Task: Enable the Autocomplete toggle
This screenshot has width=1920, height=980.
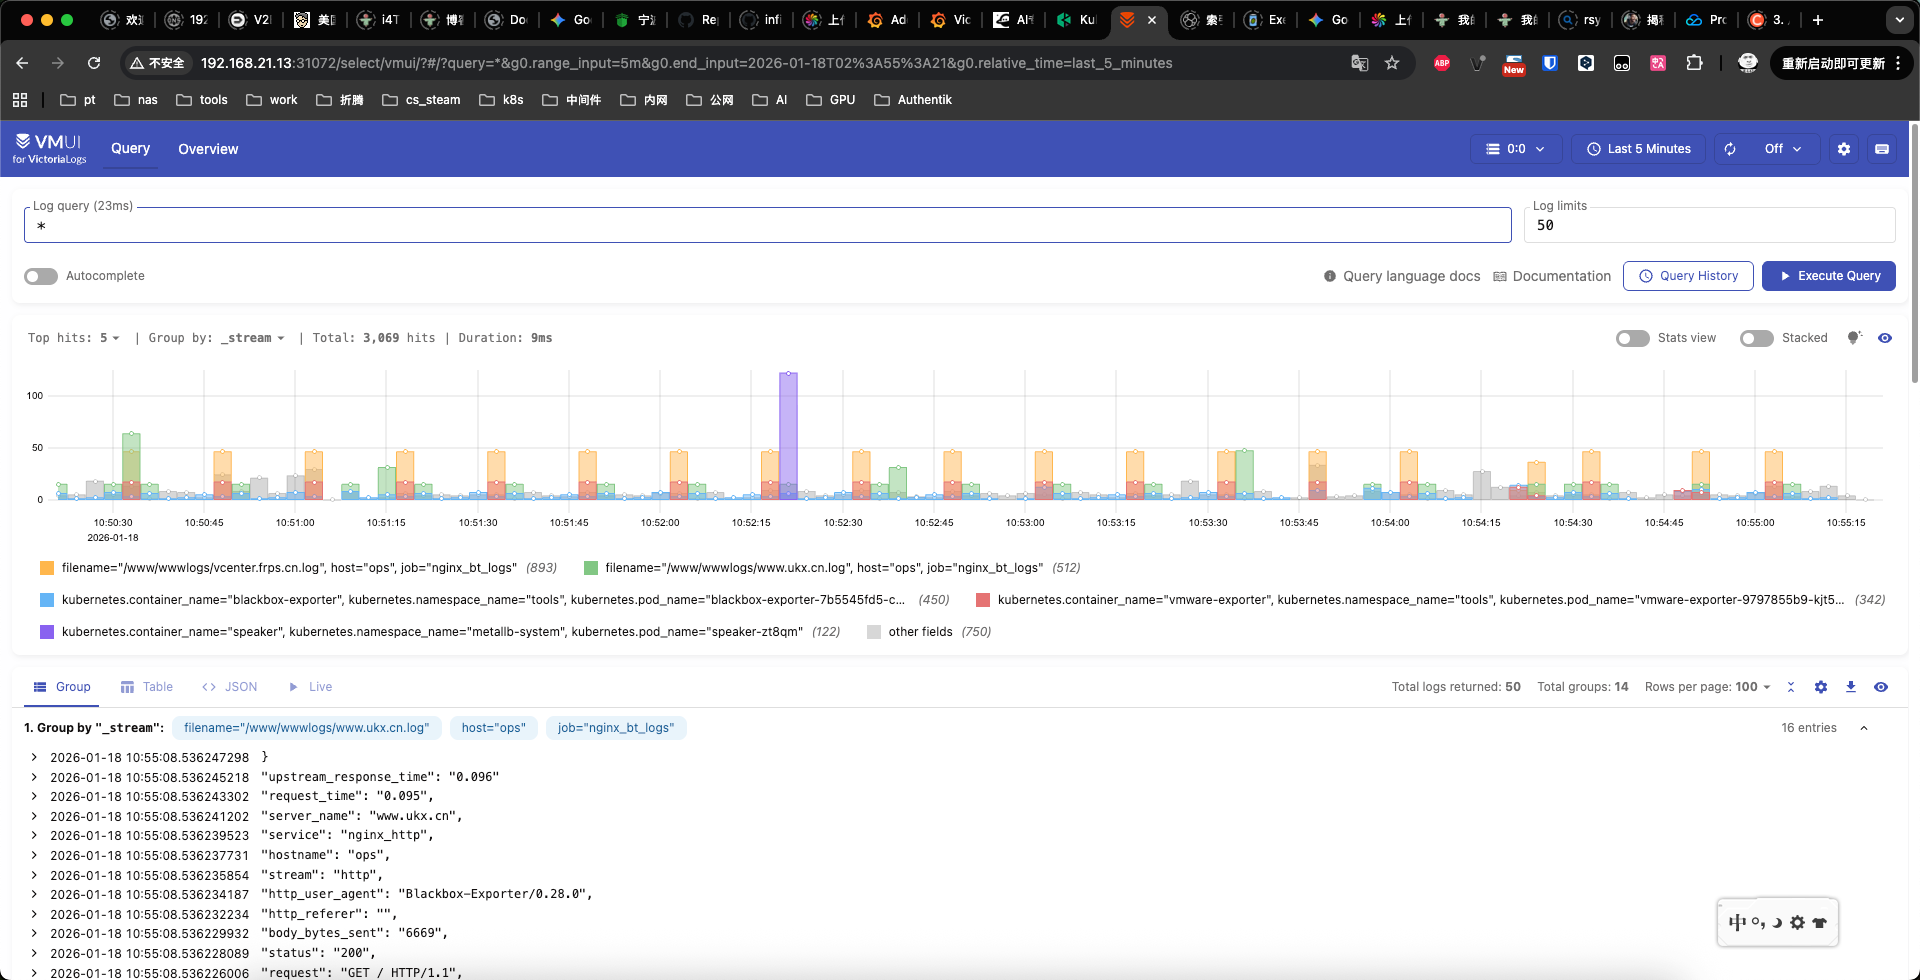Action: tap(40, 276)
